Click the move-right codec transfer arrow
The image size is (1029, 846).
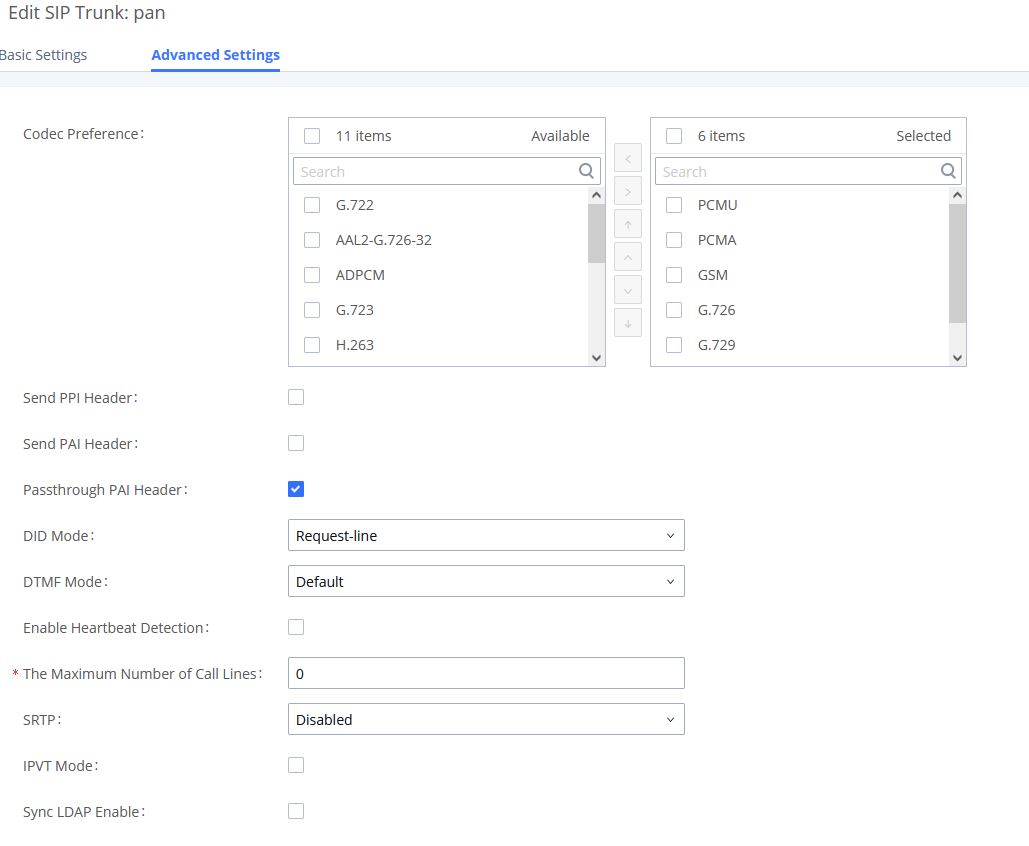pos(627,190)
